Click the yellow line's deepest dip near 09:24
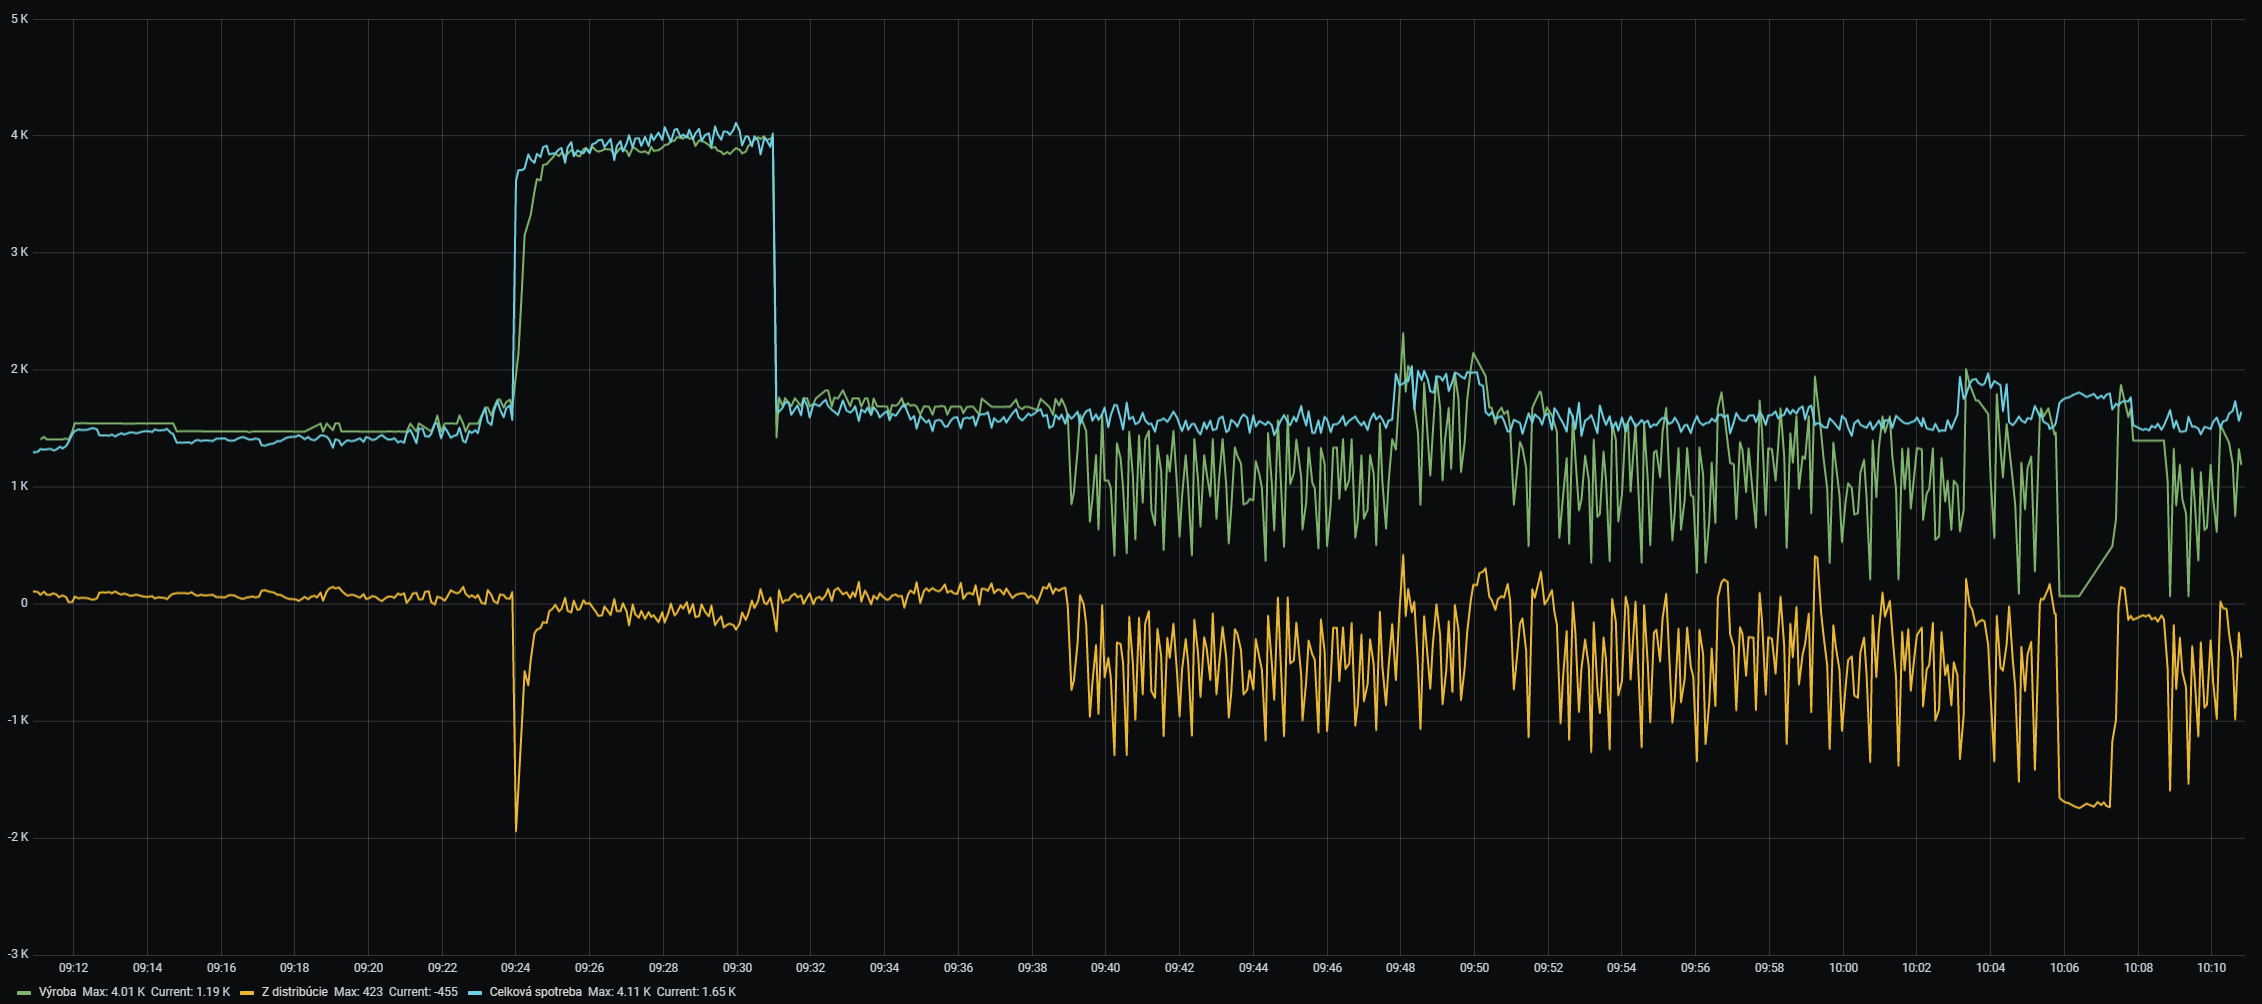 (516, 830)
